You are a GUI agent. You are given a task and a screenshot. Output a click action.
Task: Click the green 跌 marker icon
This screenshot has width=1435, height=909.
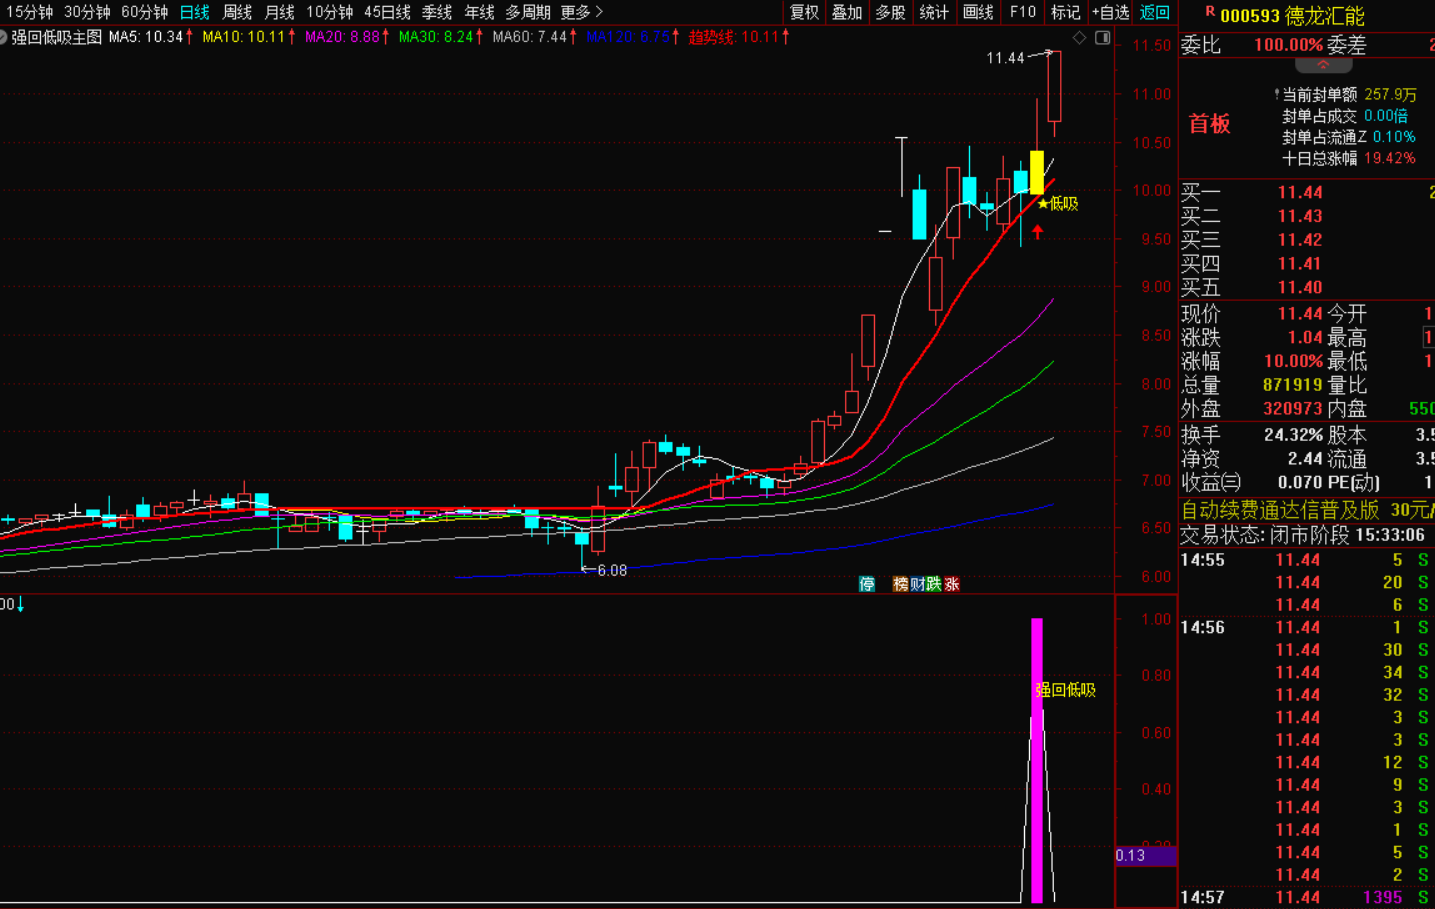tap(934, 584)
